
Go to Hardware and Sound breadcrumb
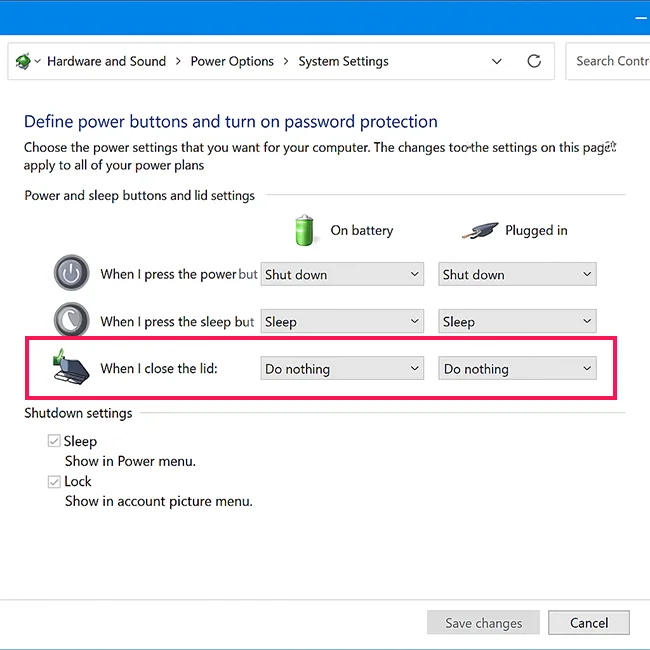coord(107,61)
